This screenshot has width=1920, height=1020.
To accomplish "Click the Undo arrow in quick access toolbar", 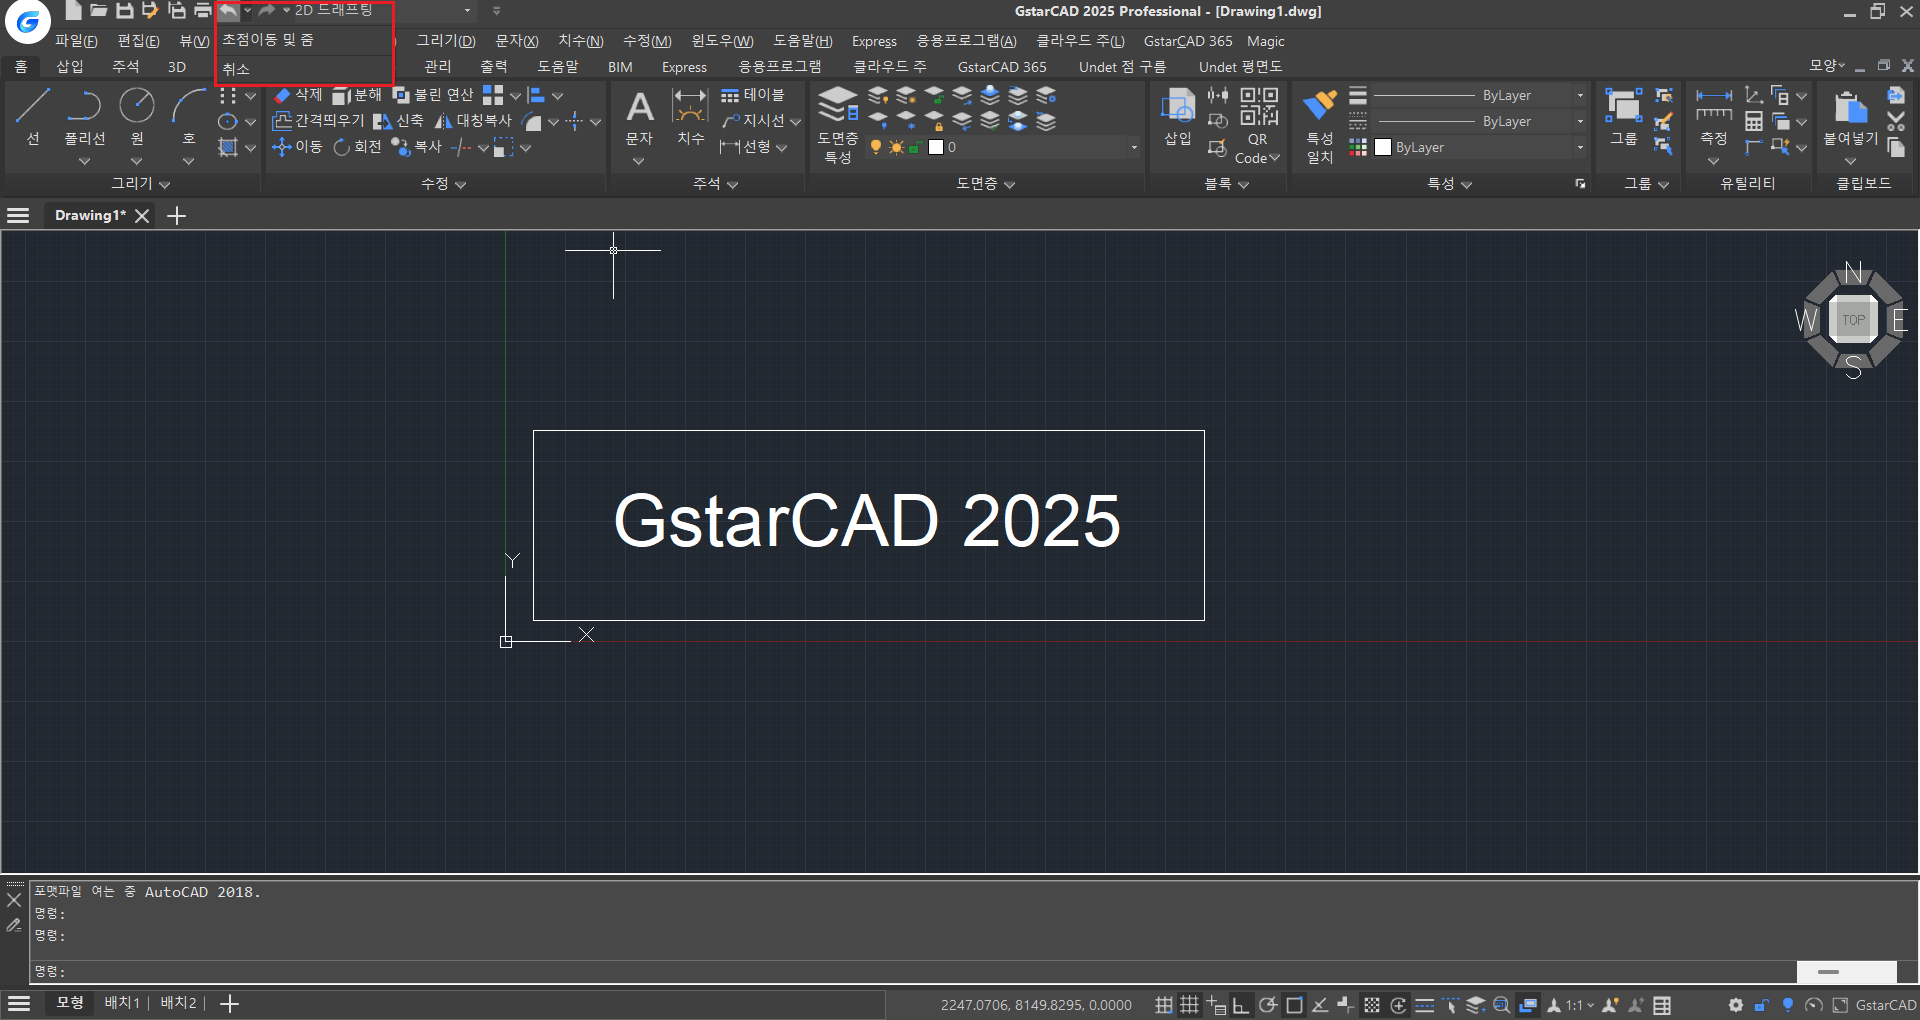I will (228, 11).
